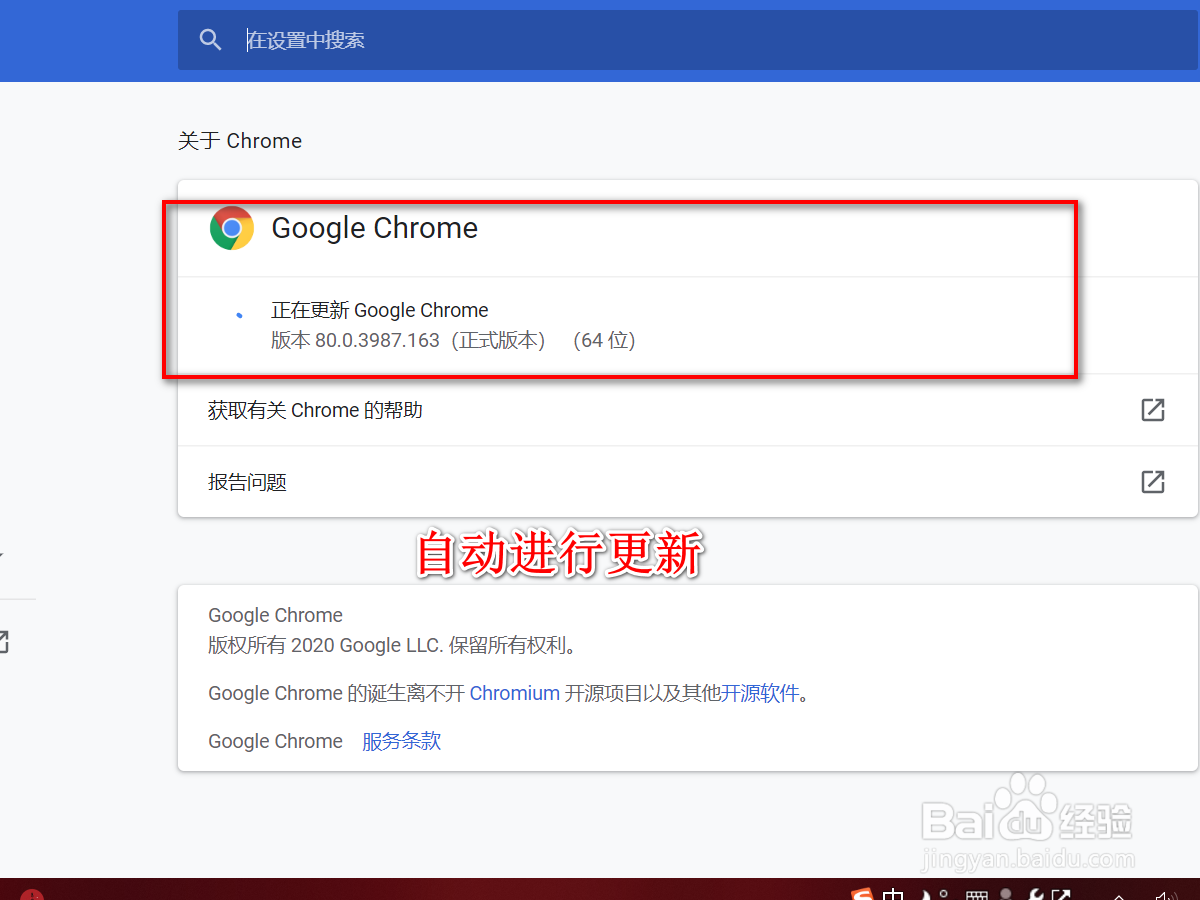Click the wrench tools icon in taskbar
This screenshot has width=1200, height=900.
tap(1036, 894)
